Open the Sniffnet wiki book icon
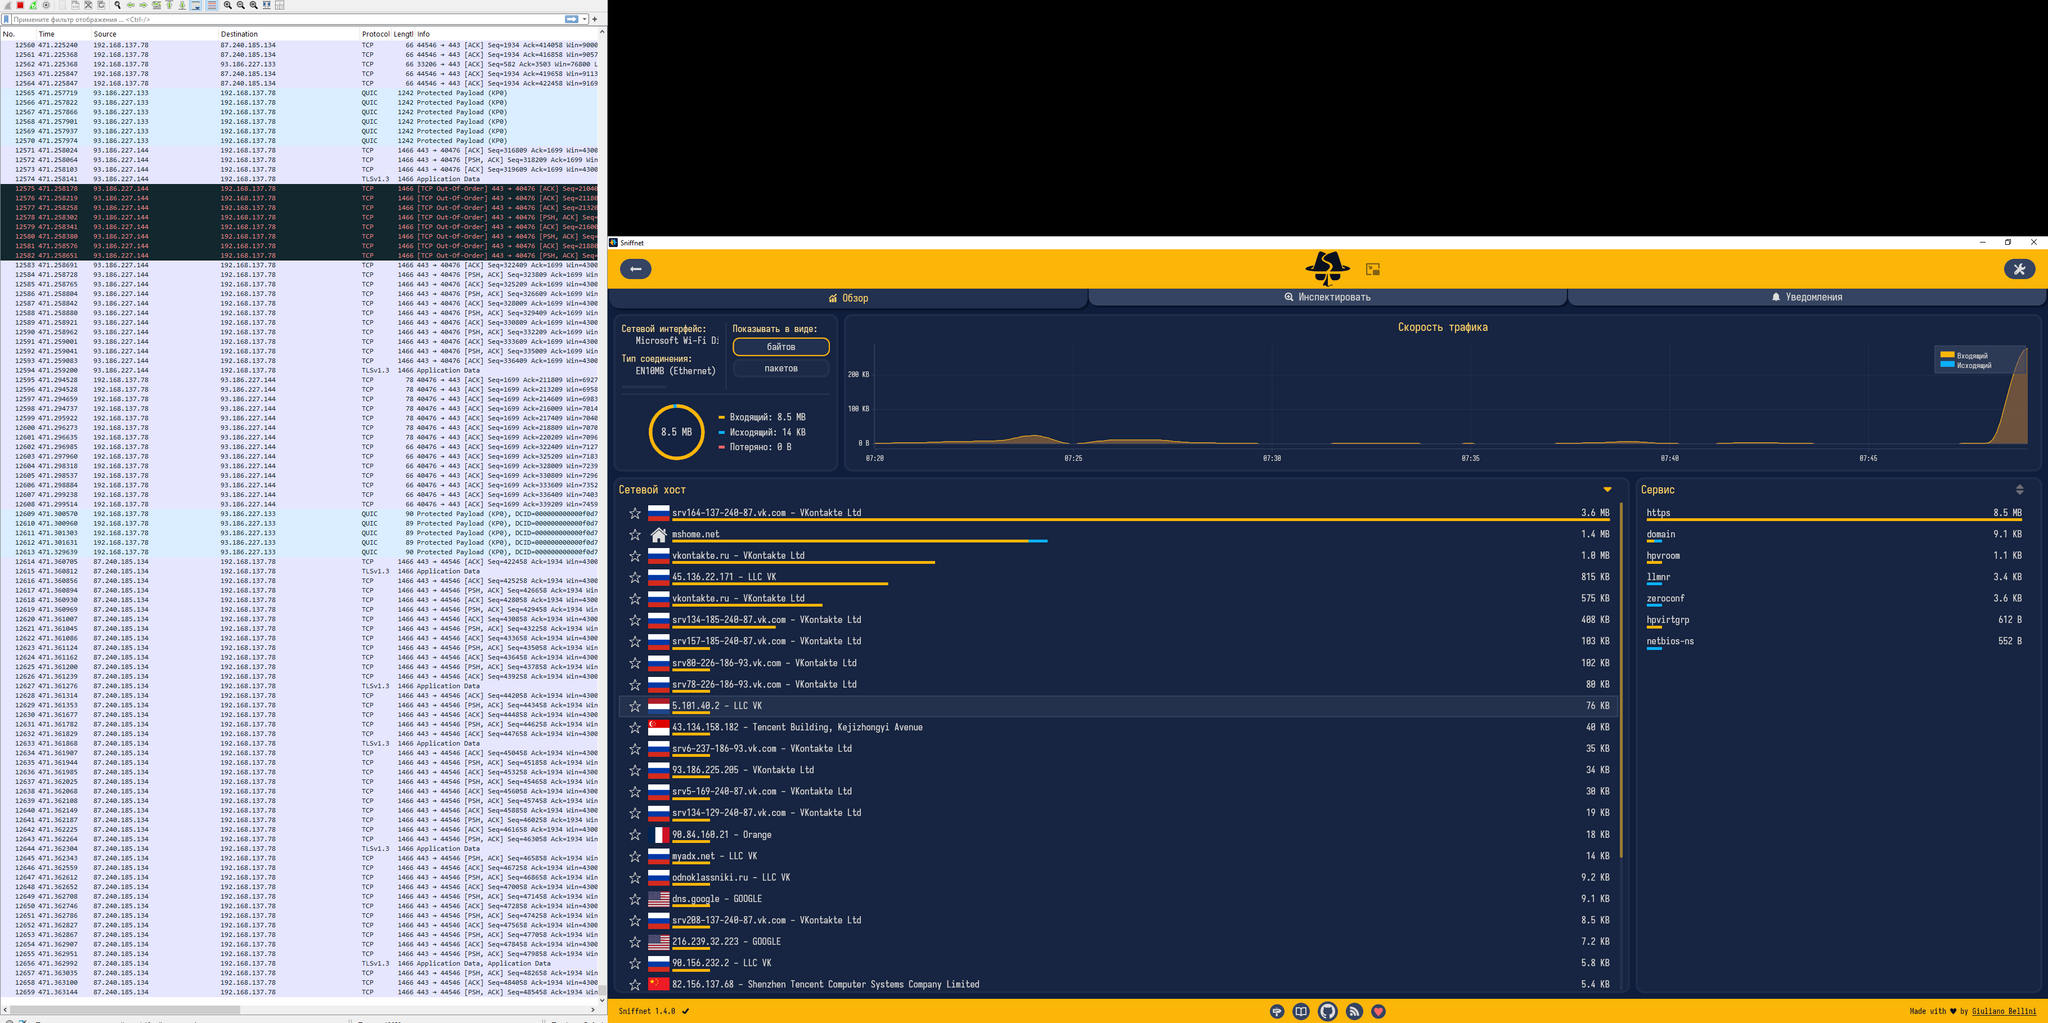2048x1023 pixels. coord(1301,1011)
